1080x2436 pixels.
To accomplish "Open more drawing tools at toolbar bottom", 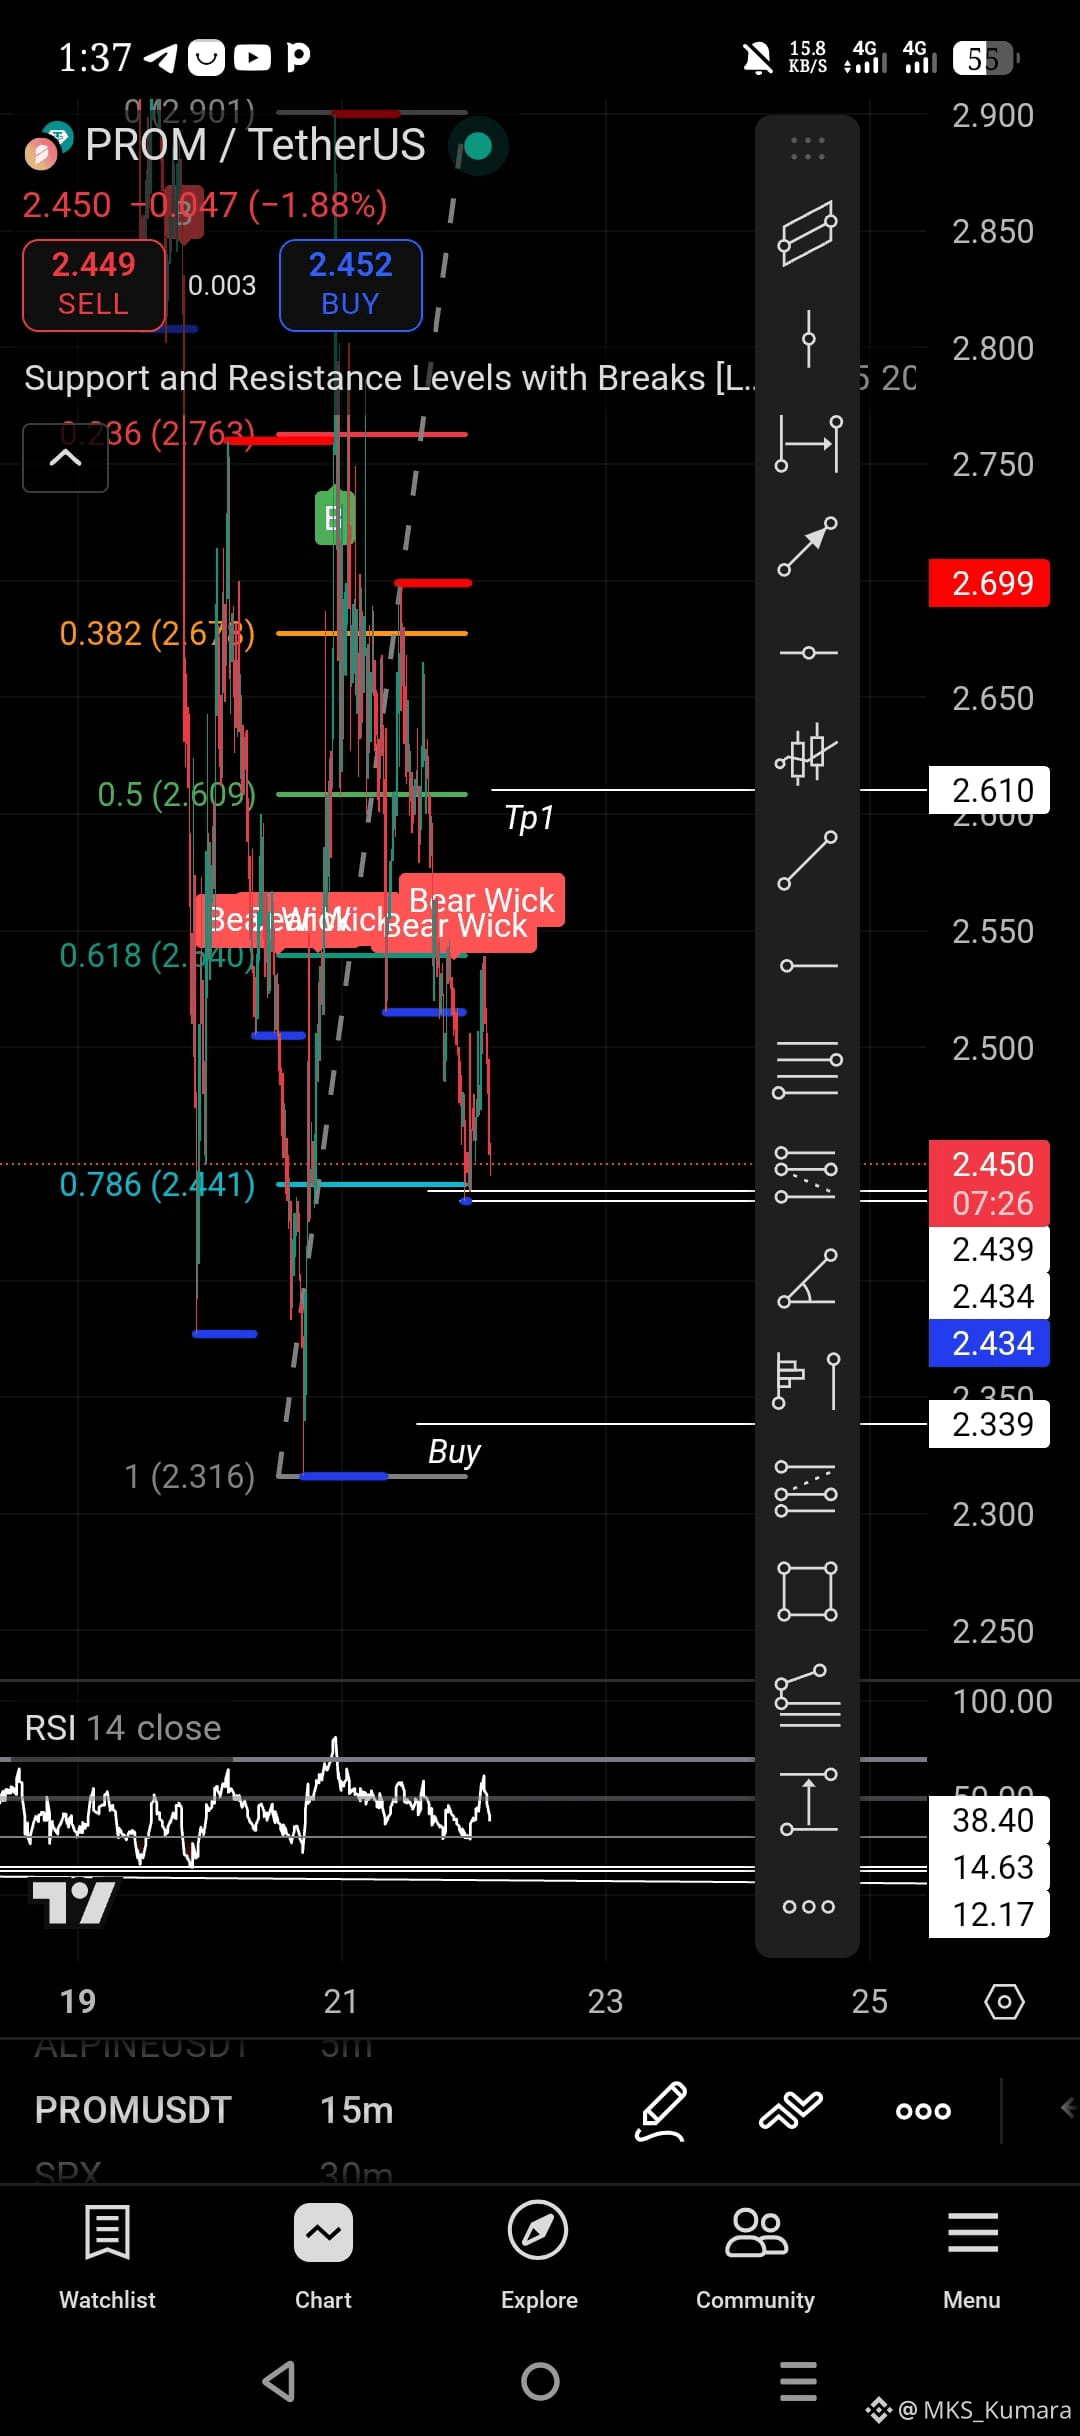I will pos(808,1906).
